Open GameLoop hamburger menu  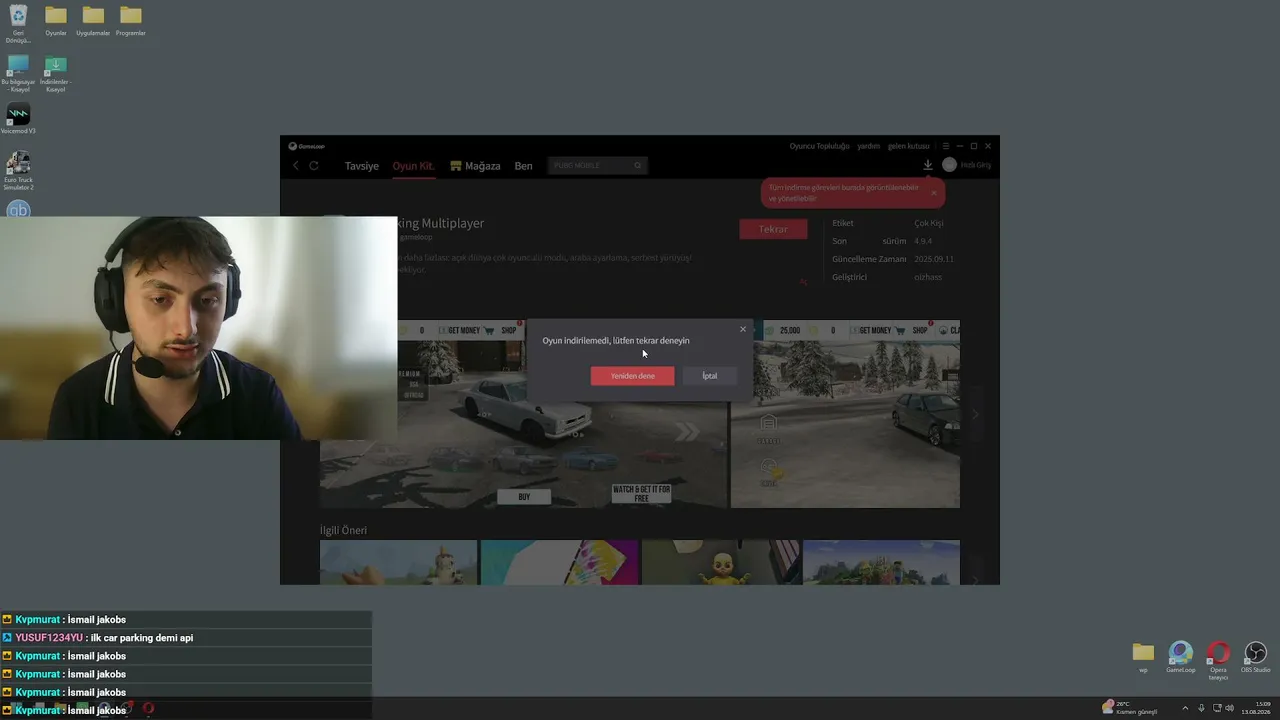945,146
